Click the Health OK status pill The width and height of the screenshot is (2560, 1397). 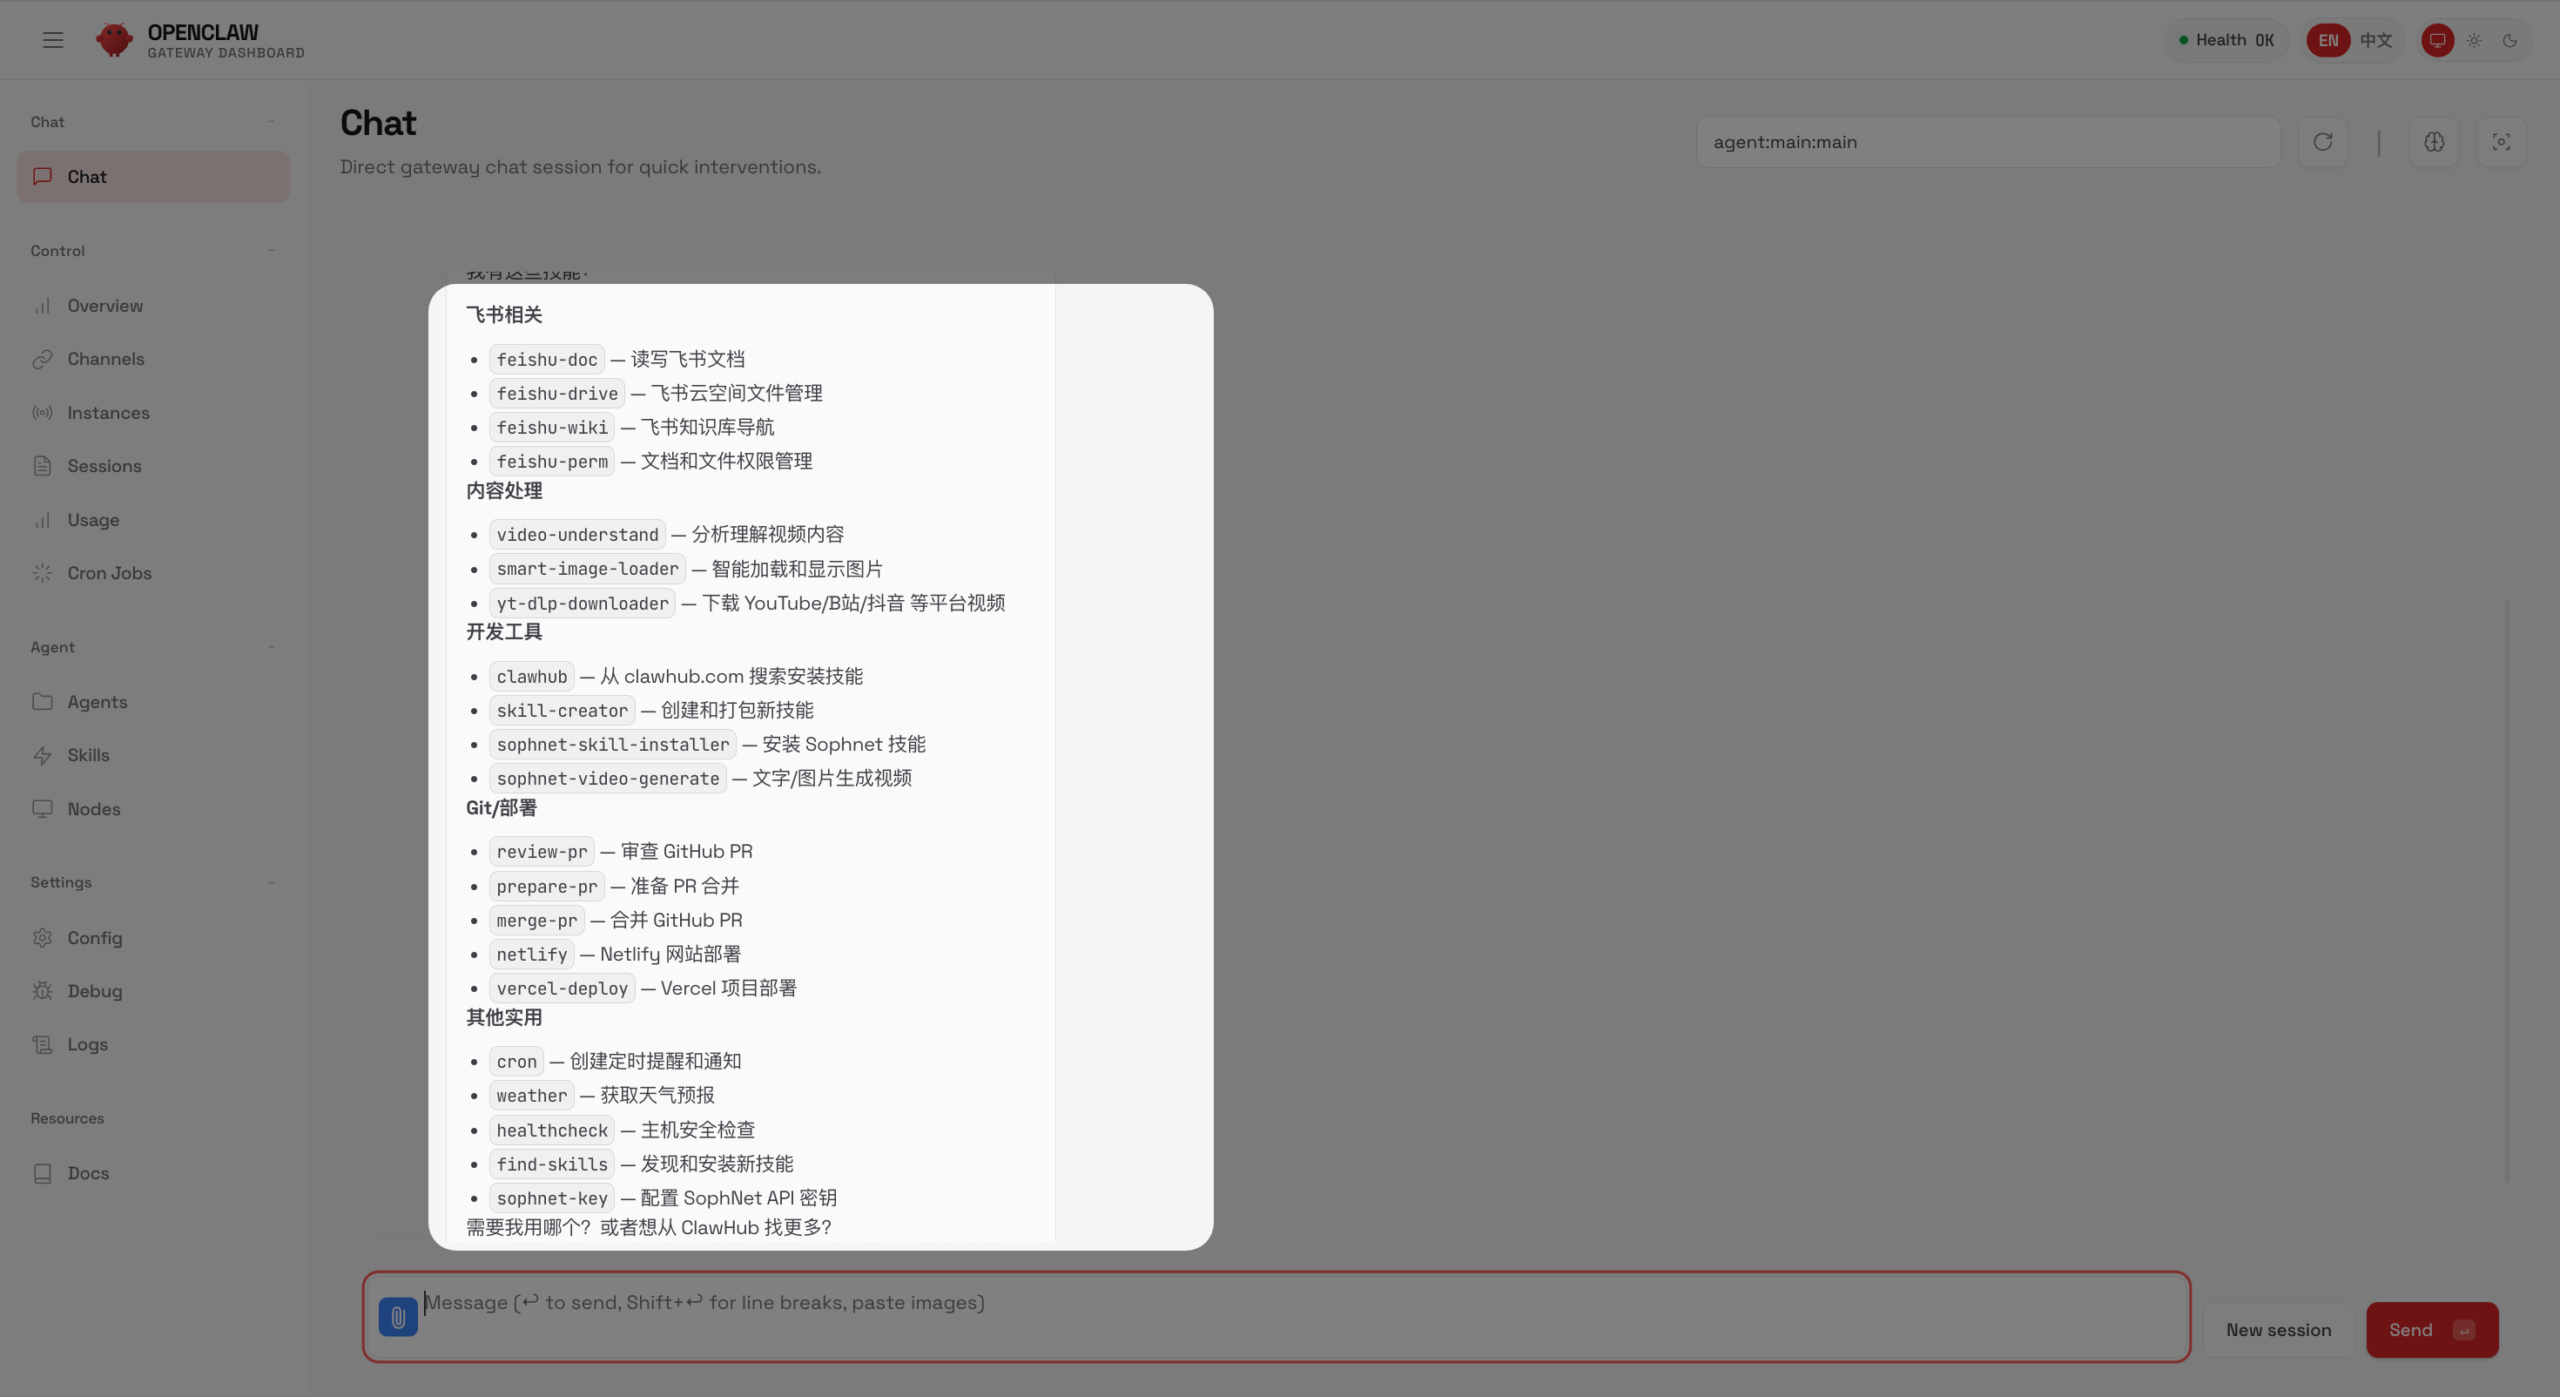click(2226, 41)
